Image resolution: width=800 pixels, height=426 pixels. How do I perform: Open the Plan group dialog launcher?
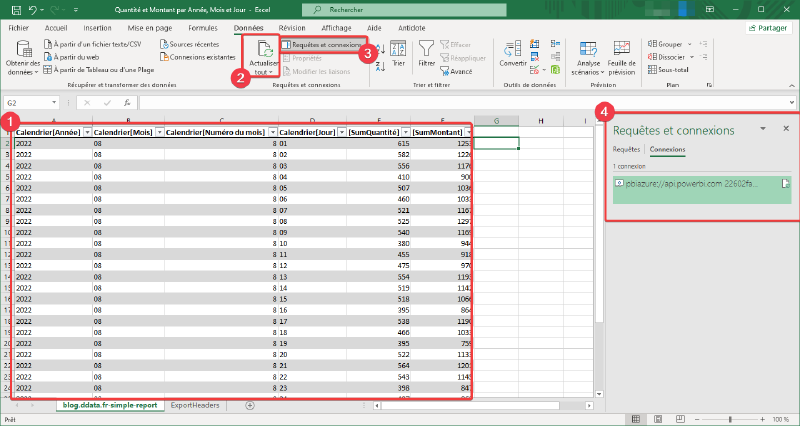709,85
